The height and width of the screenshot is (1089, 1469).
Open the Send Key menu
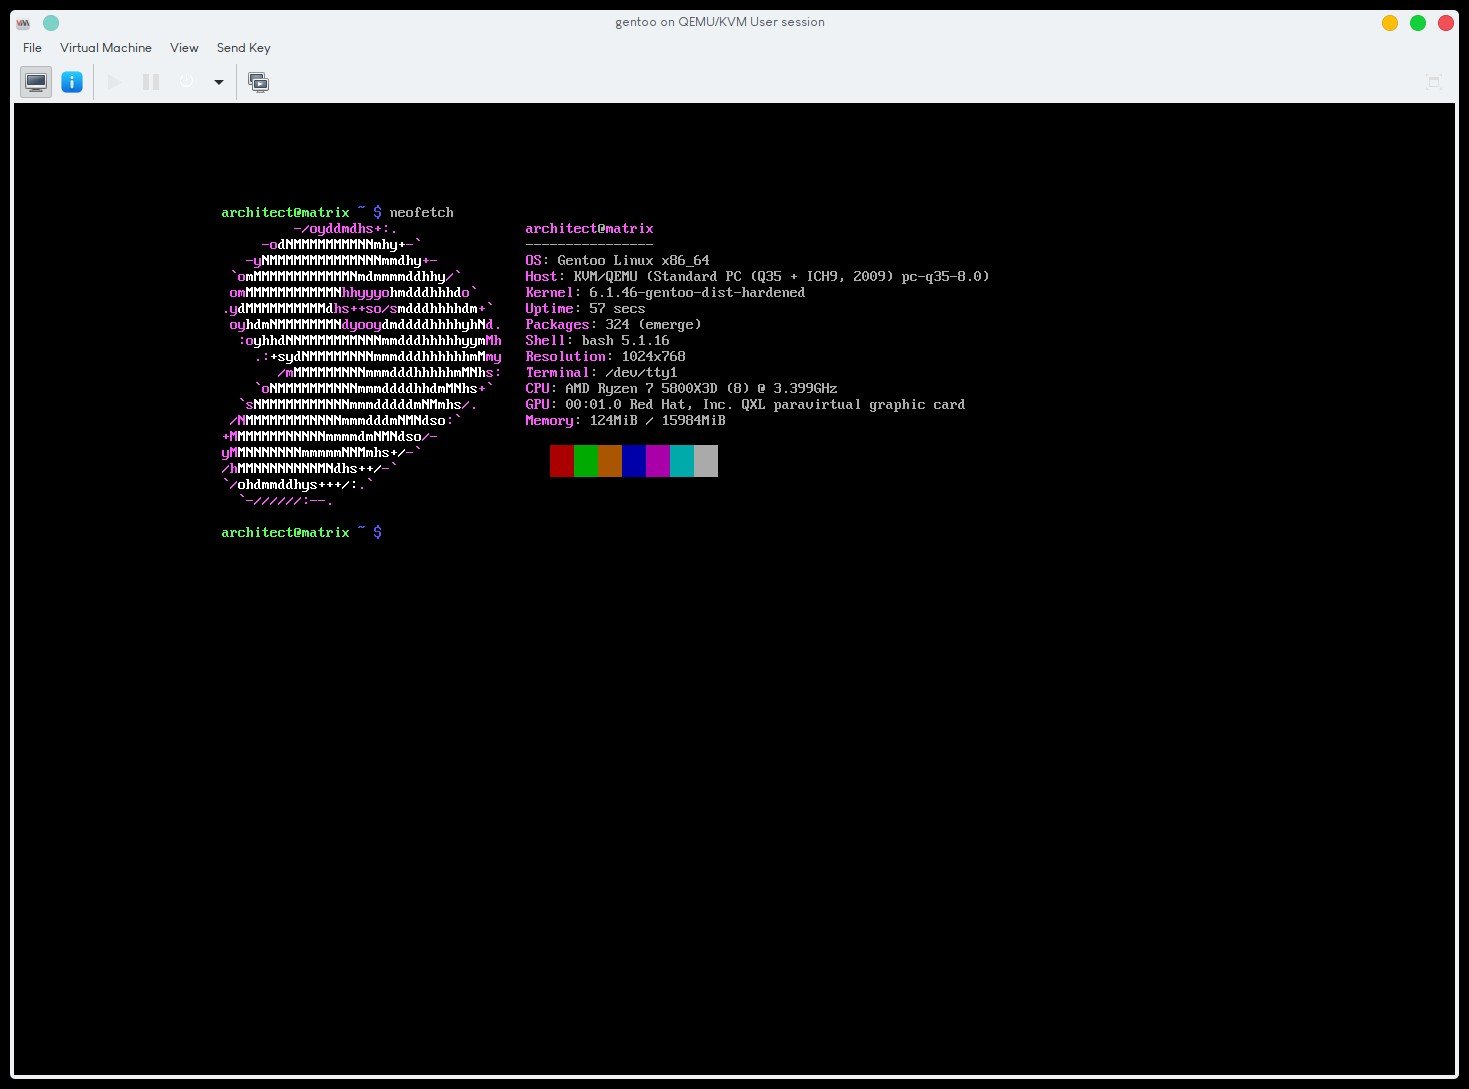tap(243, 48)
